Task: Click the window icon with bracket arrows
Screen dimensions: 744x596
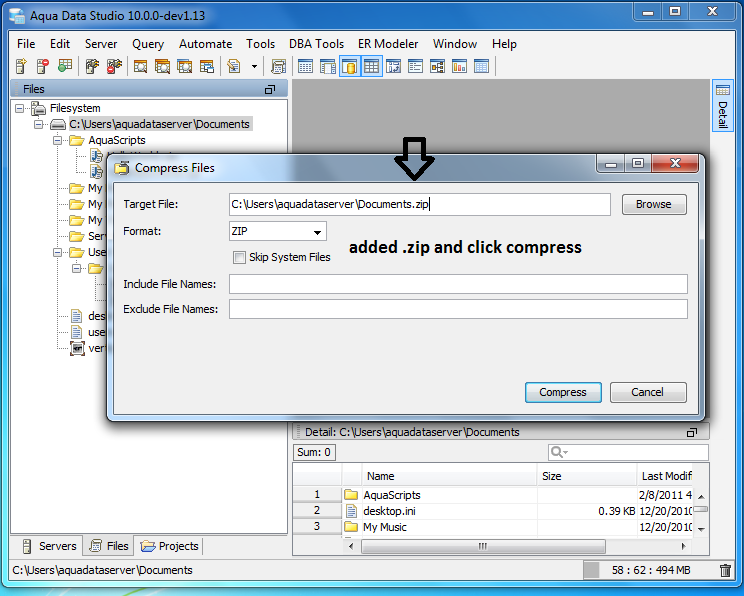Action: (x=393, y=66)
